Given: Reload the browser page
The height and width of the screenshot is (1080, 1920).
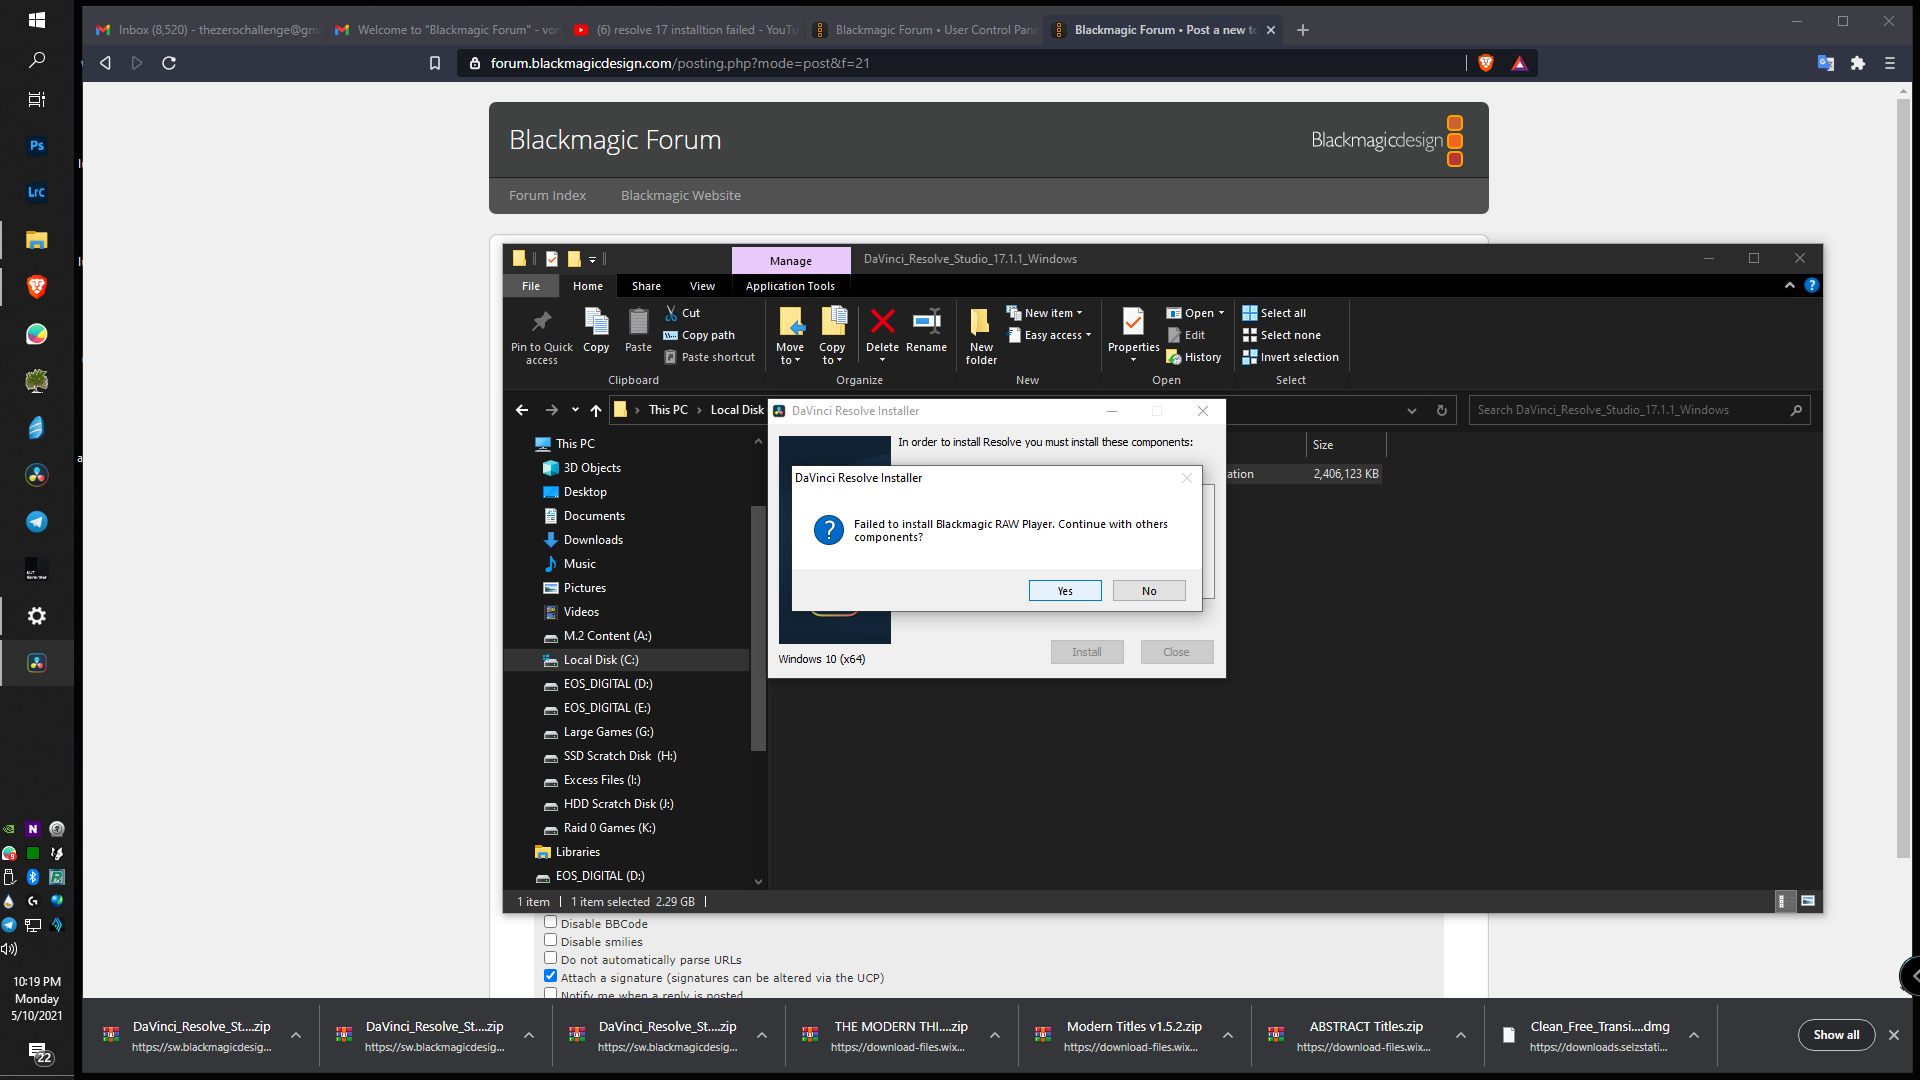Looking at the screenshot, I should tap(169, 63).
